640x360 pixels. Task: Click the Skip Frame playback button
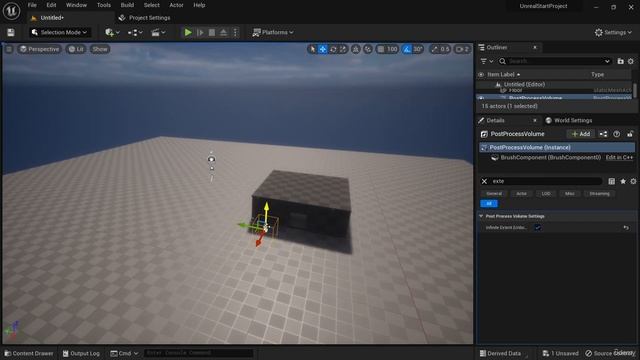pyautogui.click(x=200, y=32)
